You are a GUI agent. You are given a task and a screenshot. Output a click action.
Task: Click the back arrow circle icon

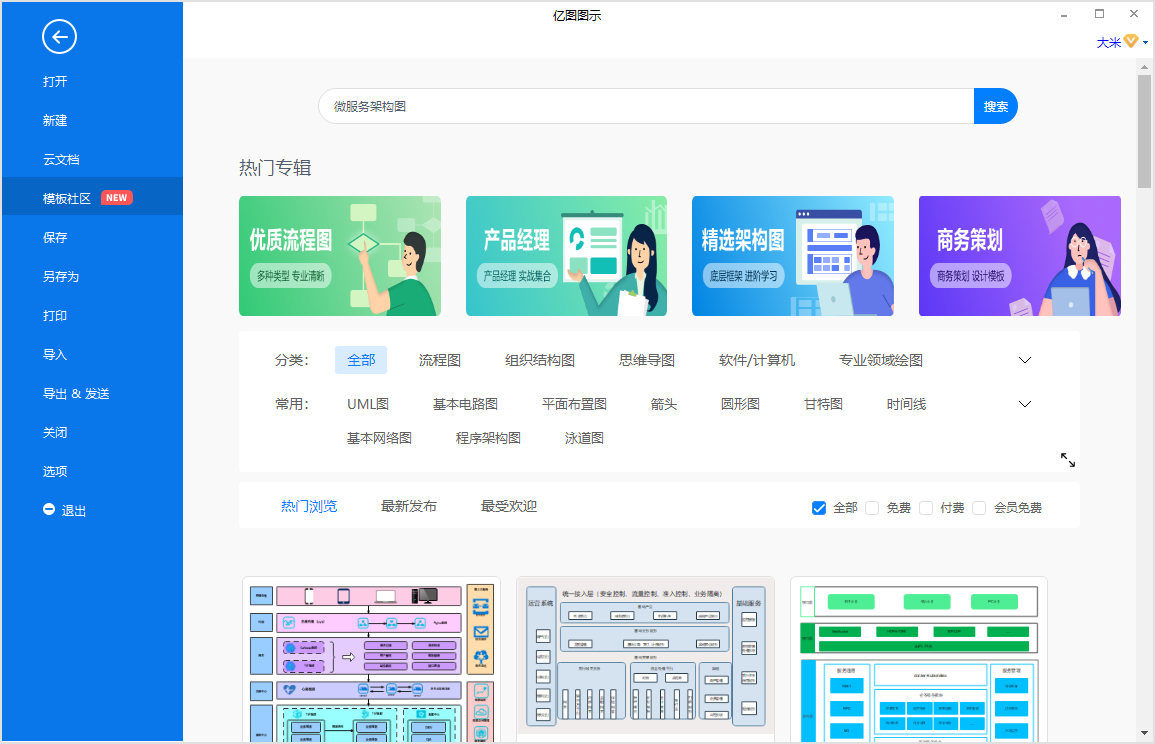click(x=59, y=37)
